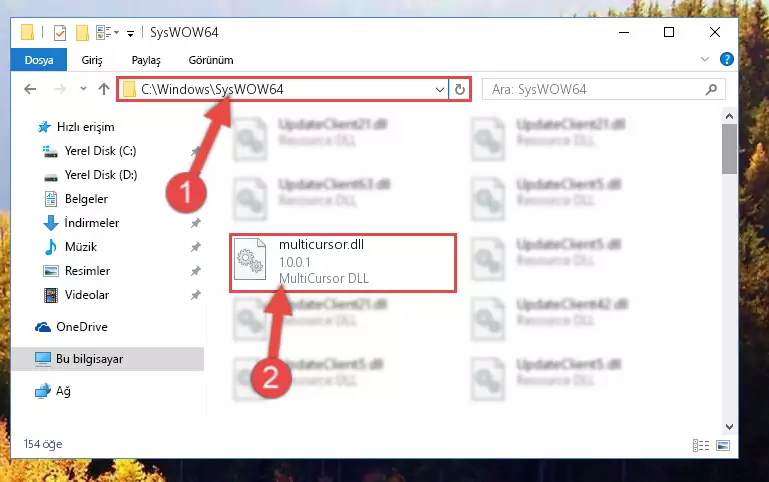Click the Properties checkmark quick access icon
This screenshot has height=482, width=769.
[59, 33]
